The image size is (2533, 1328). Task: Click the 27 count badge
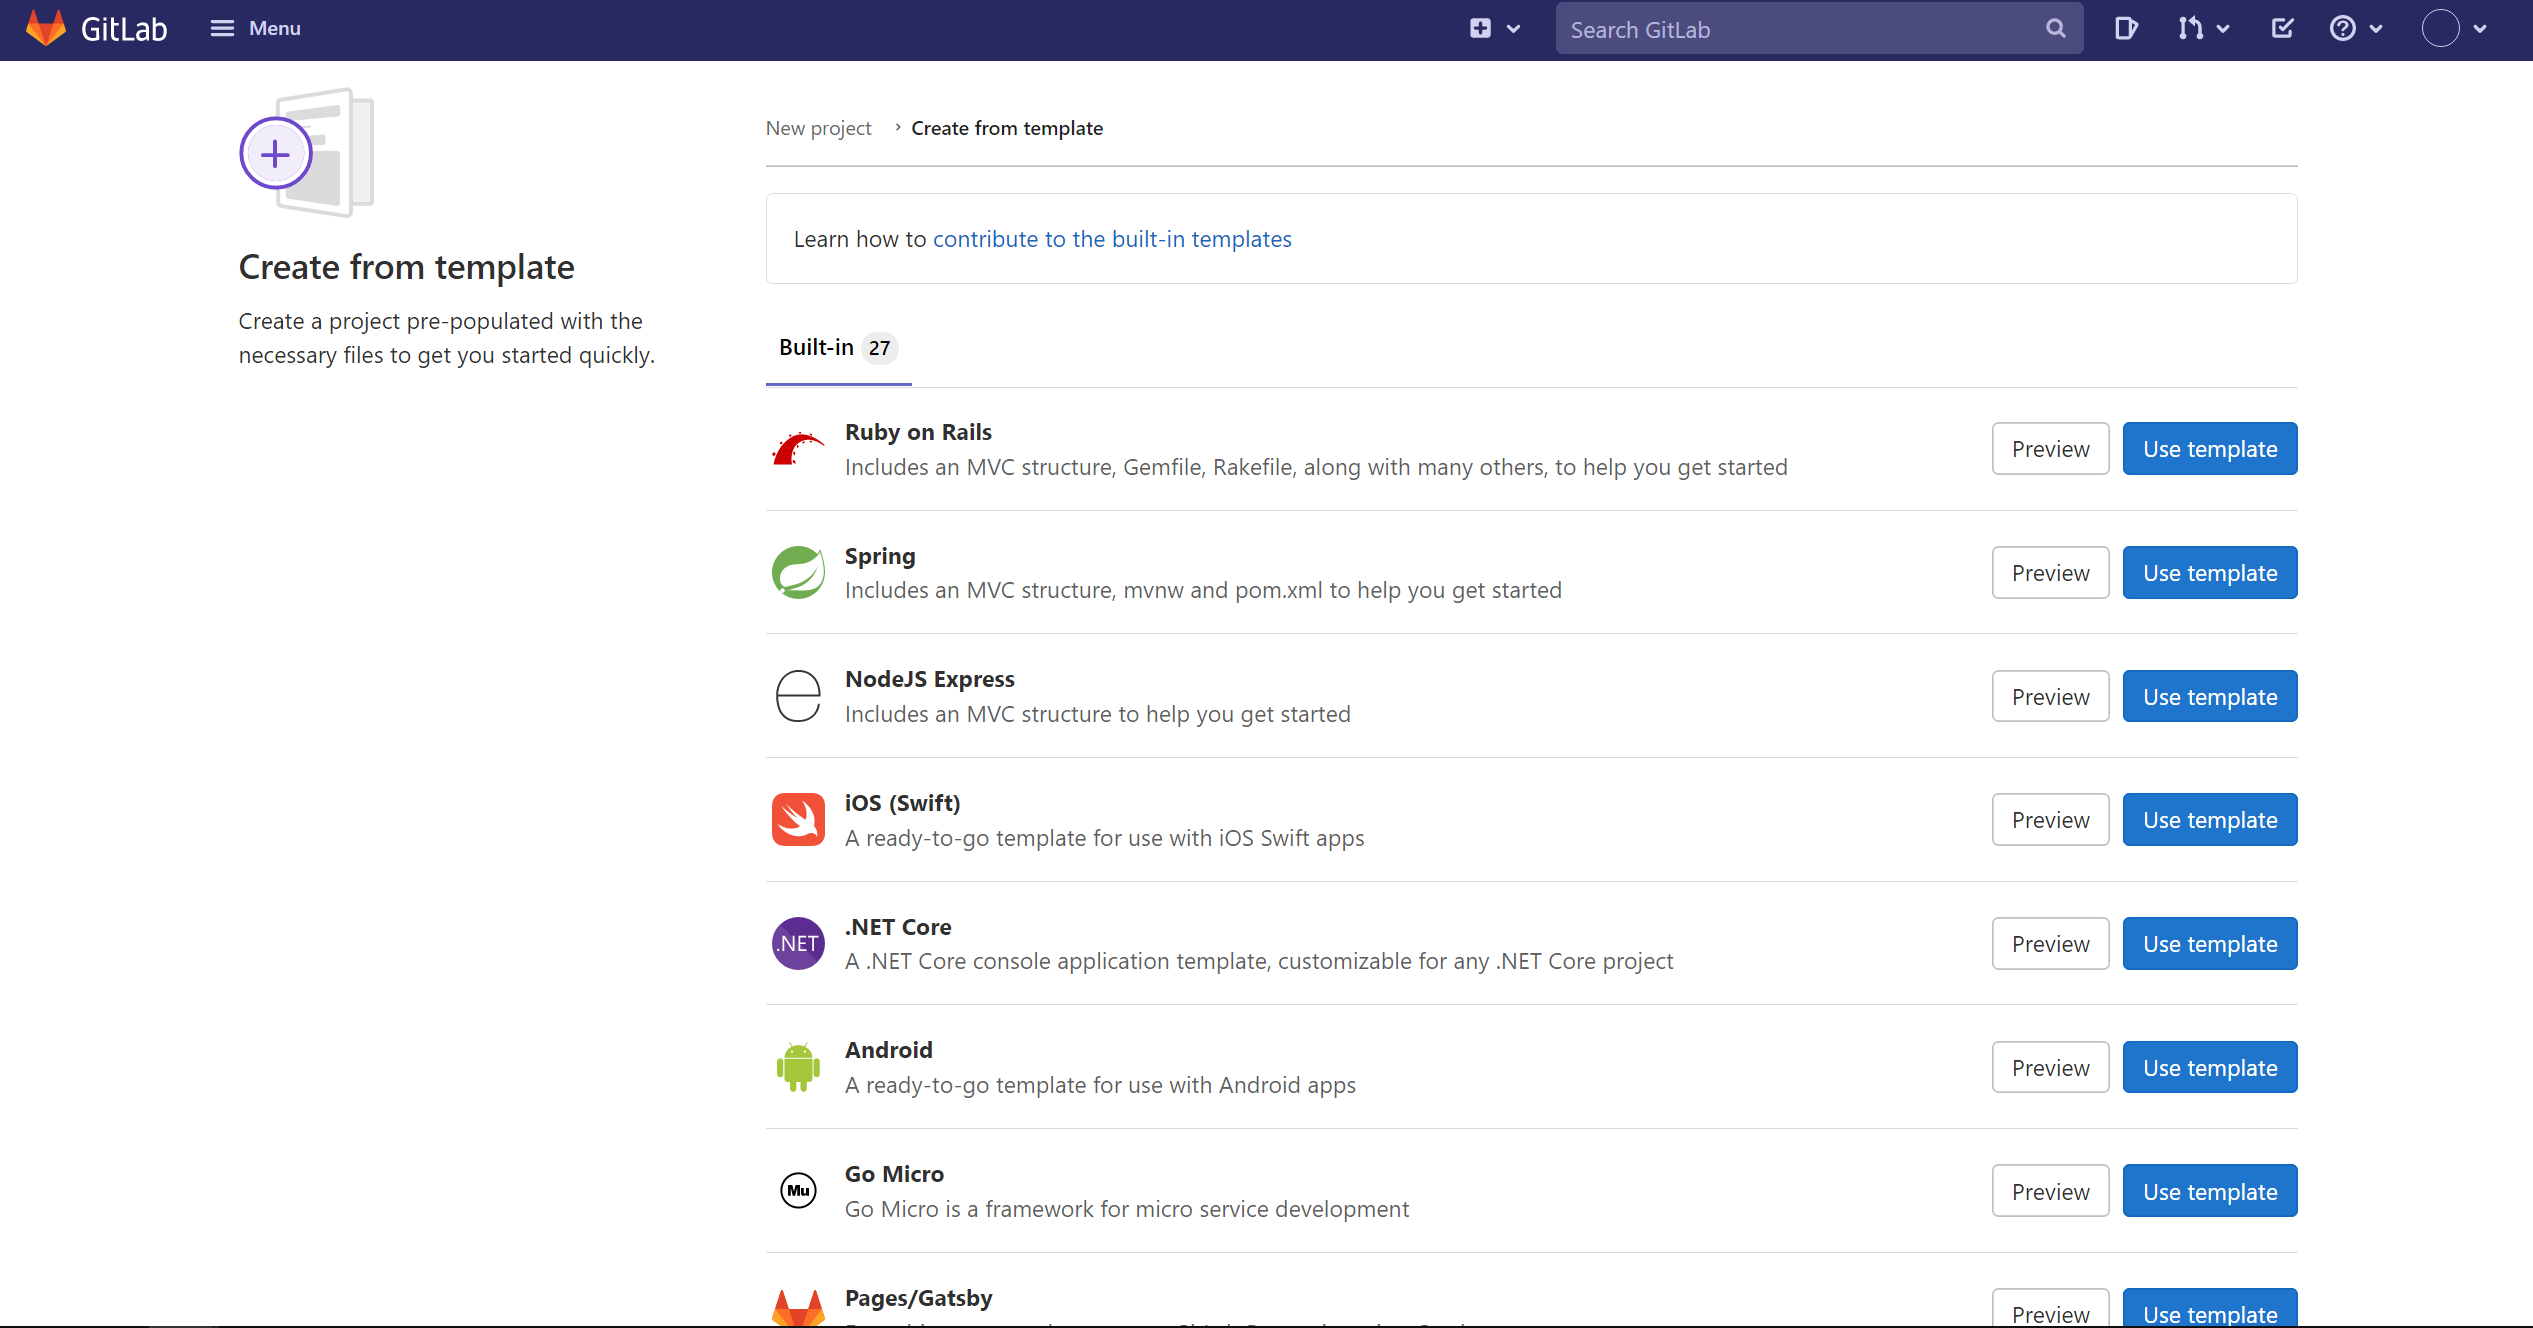point(879,348)
